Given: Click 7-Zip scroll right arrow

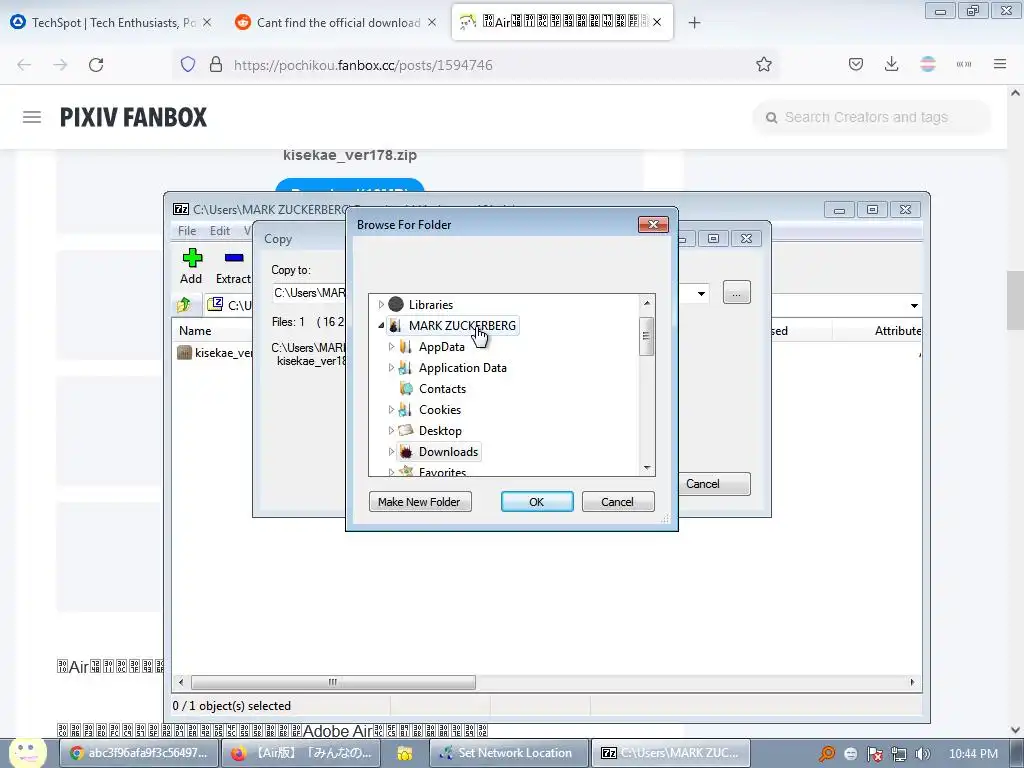Looking at the screenshot, I should pyautogui.click(x=912, y=682).
